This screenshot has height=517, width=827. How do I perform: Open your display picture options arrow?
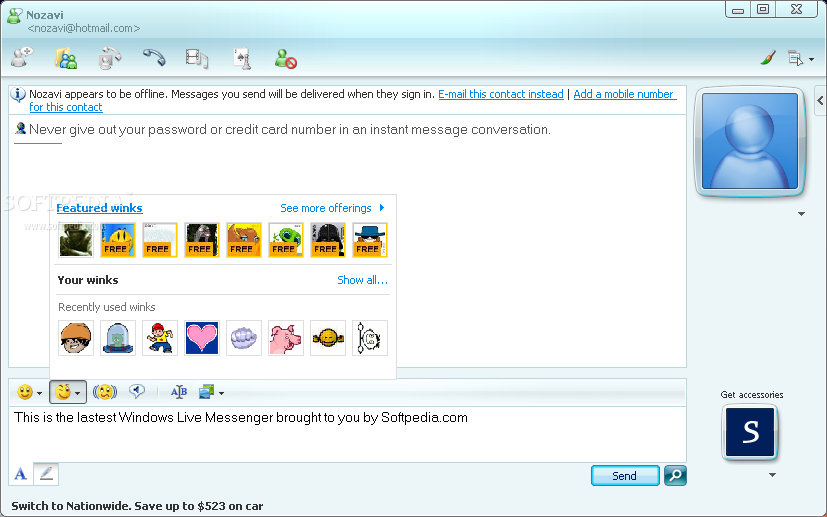click(x=772, y=475)
